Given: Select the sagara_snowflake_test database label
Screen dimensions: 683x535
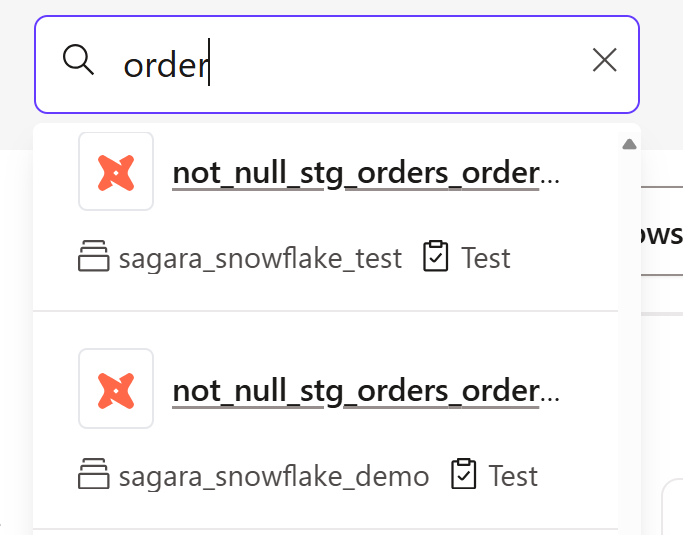Looking at the screenshot, I should (260, 258).
